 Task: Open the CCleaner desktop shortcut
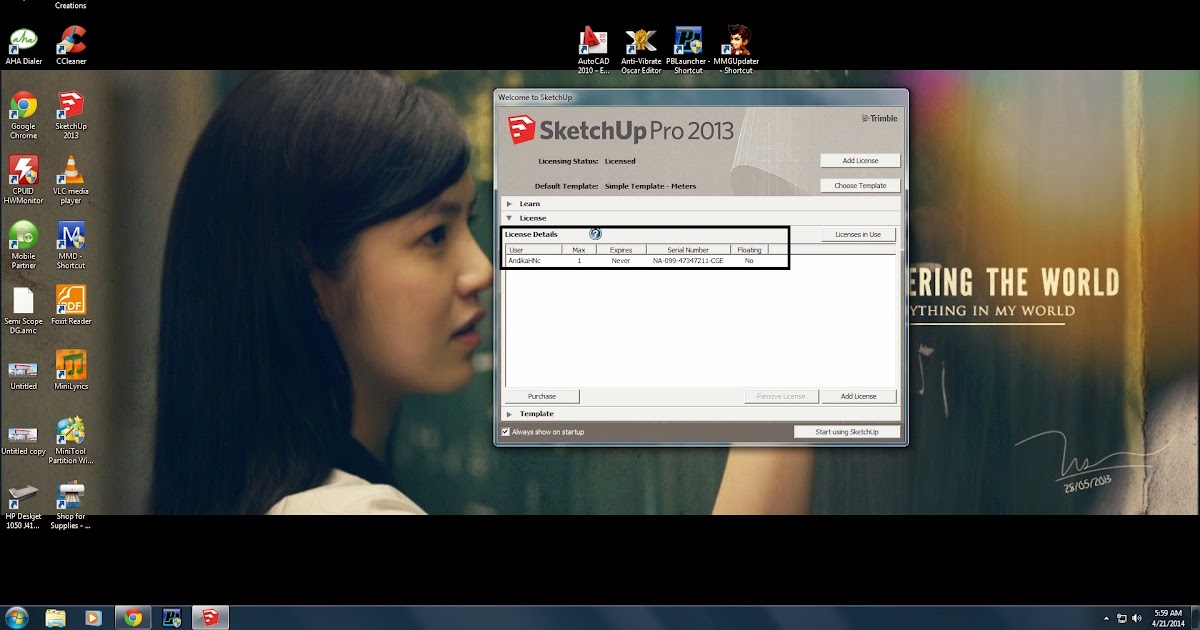pyautogui.click(x=71, y=46)
